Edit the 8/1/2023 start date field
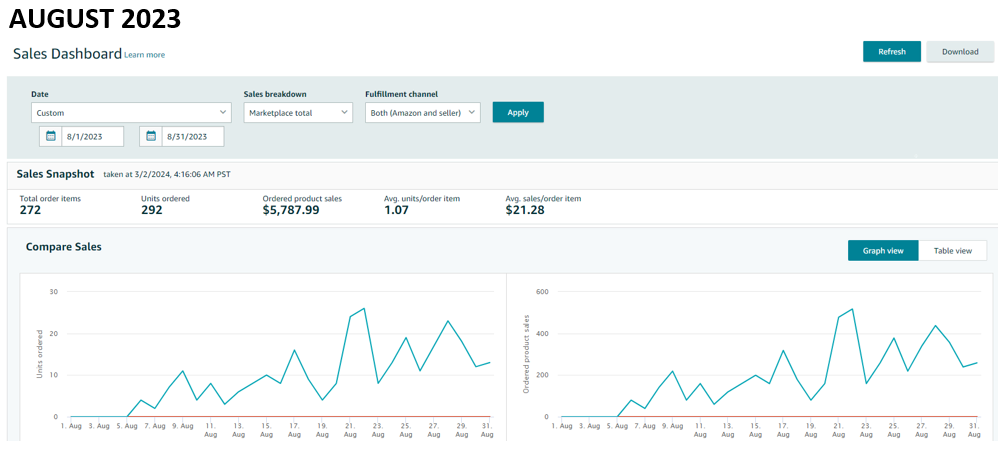The image size is (998, 456). point(92,136)
